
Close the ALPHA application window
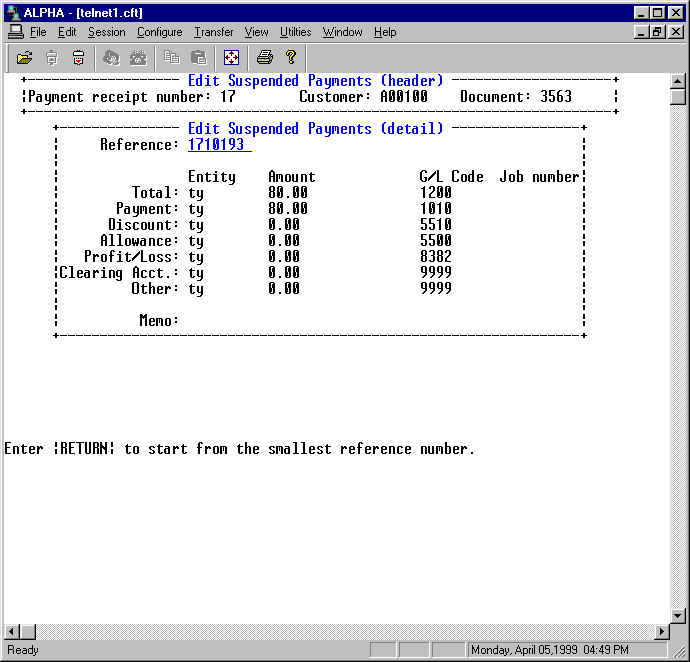tap(675, 12)
